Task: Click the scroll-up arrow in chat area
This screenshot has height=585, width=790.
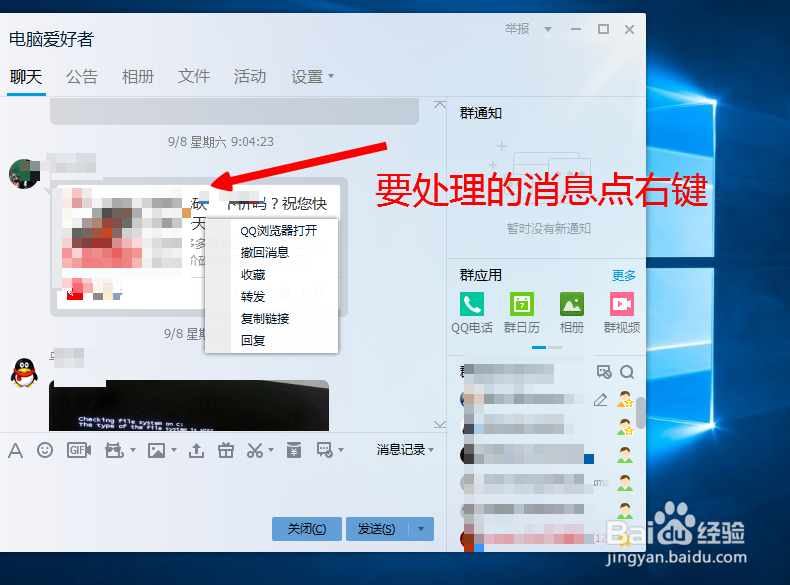Action: (440, 104)
